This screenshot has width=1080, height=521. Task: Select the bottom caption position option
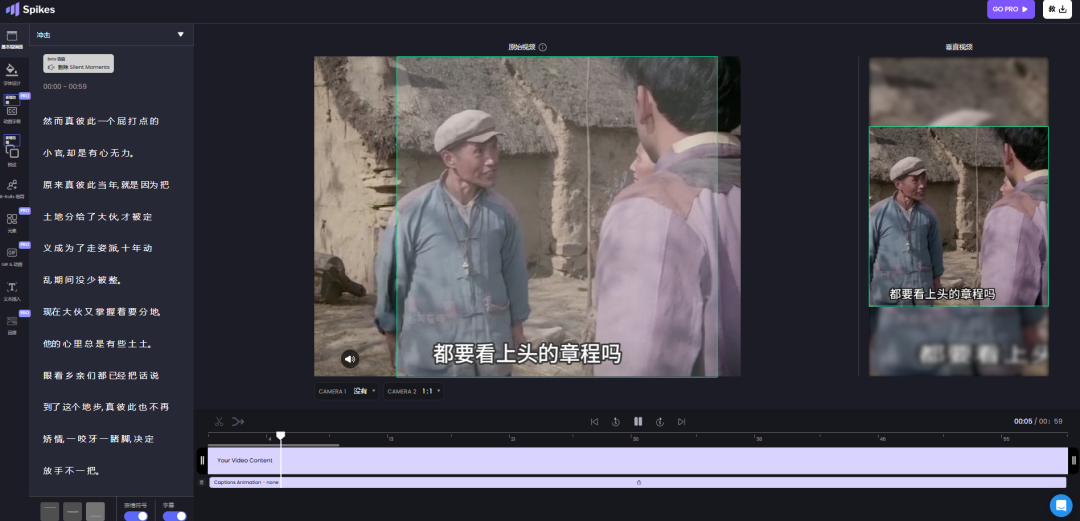coord(96,511)
